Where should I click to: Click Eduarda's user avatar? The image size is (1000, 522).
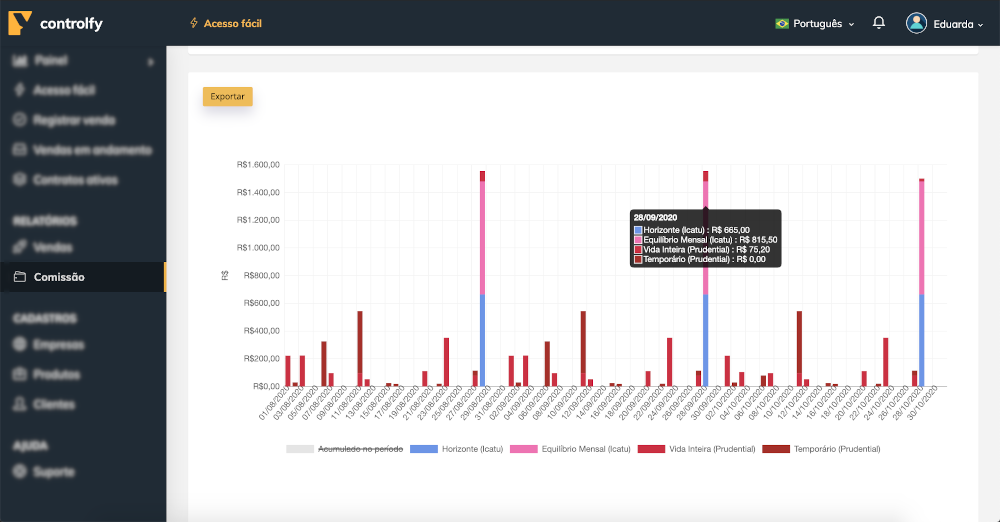(x=916, y=23)
